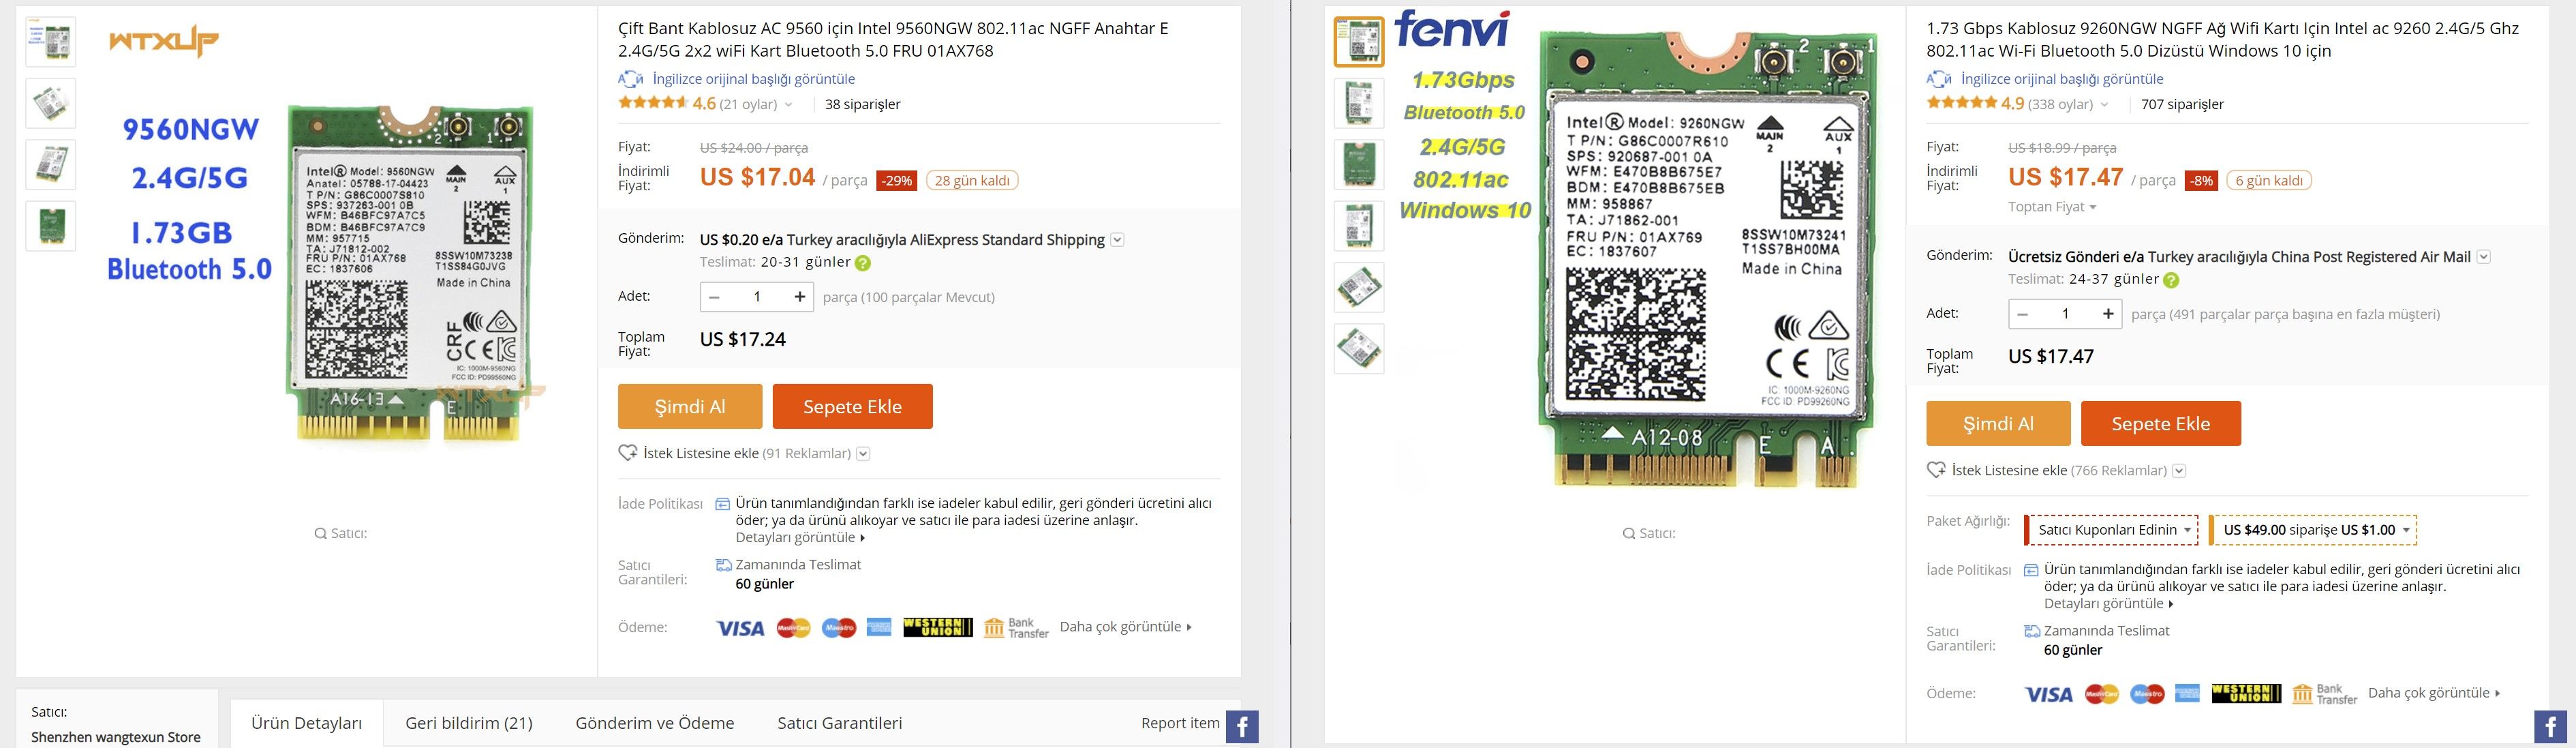Screen dimensions: 2576x748
Task: Click the heart wishlist icon for 9260NGW
Action: 1936,470
